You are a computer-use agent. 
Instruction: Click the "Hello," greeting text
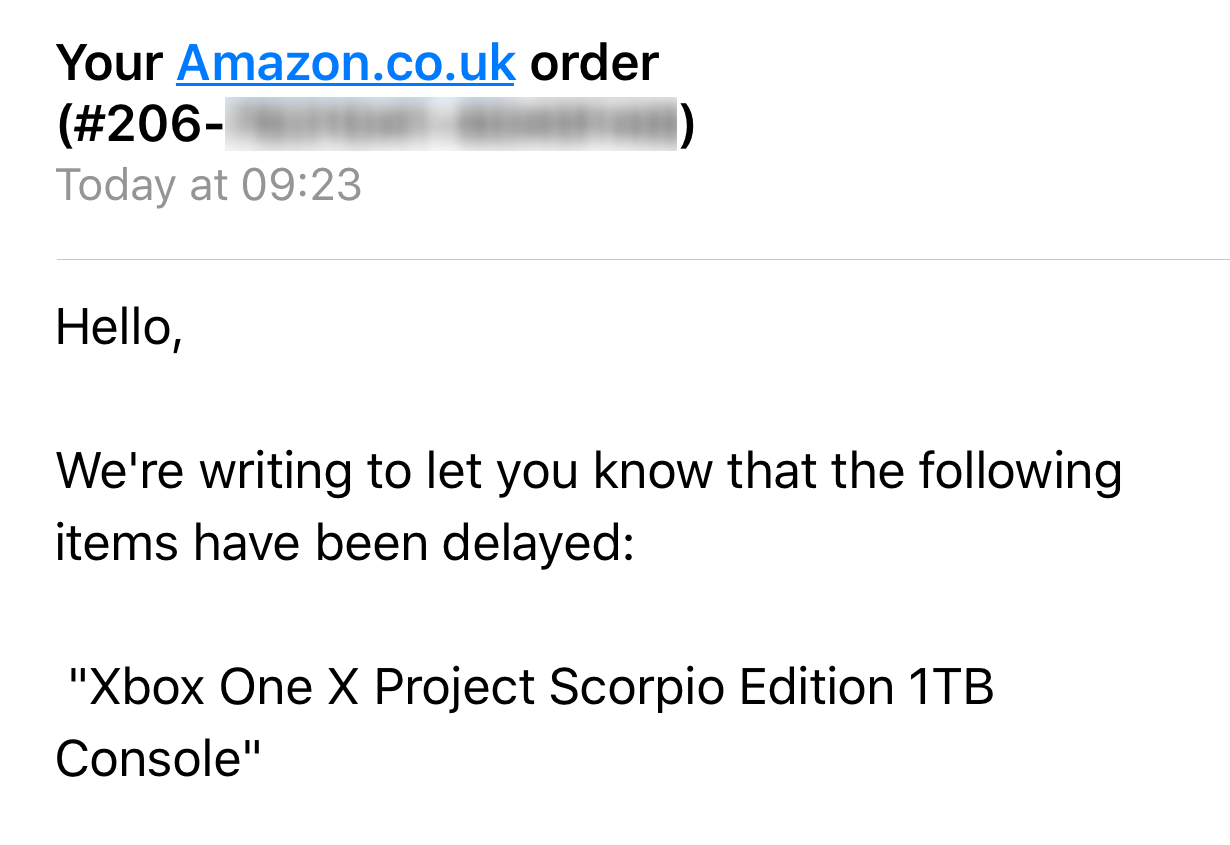[119, 327]
